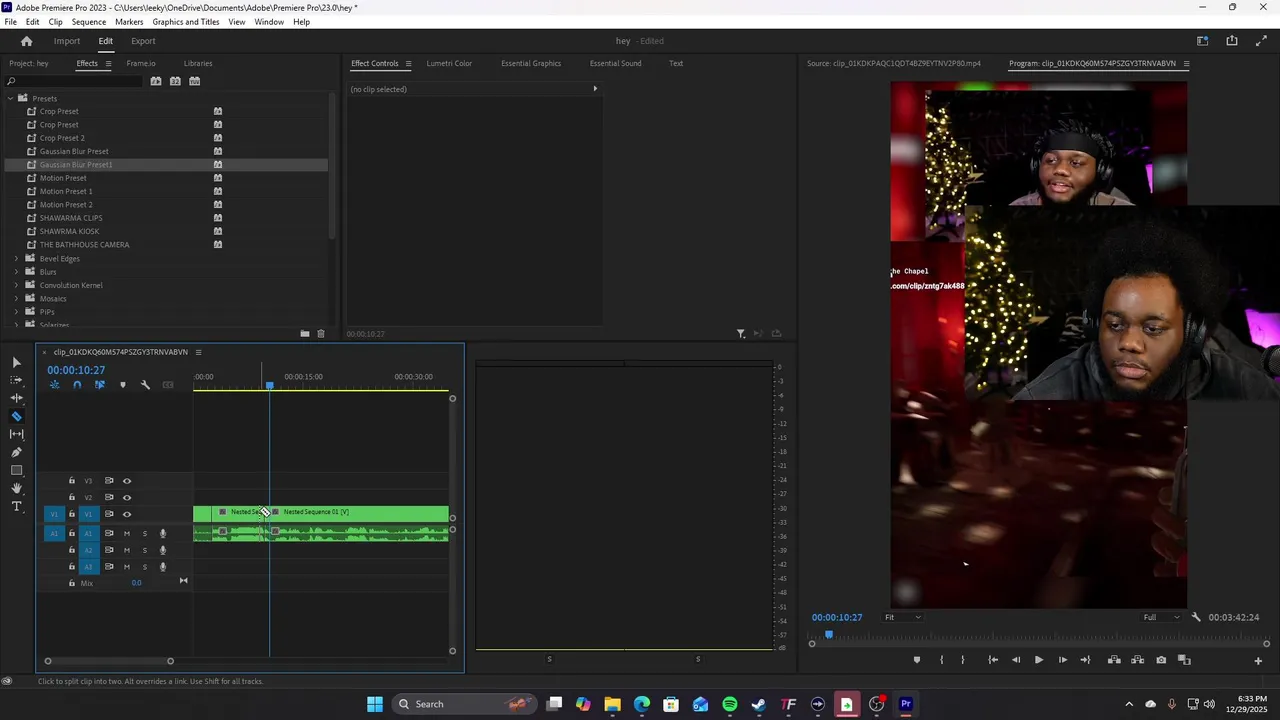This screenshot has width=1280, height=720.
Task: Expand the Bevel Edges folder
Action: 16,259
